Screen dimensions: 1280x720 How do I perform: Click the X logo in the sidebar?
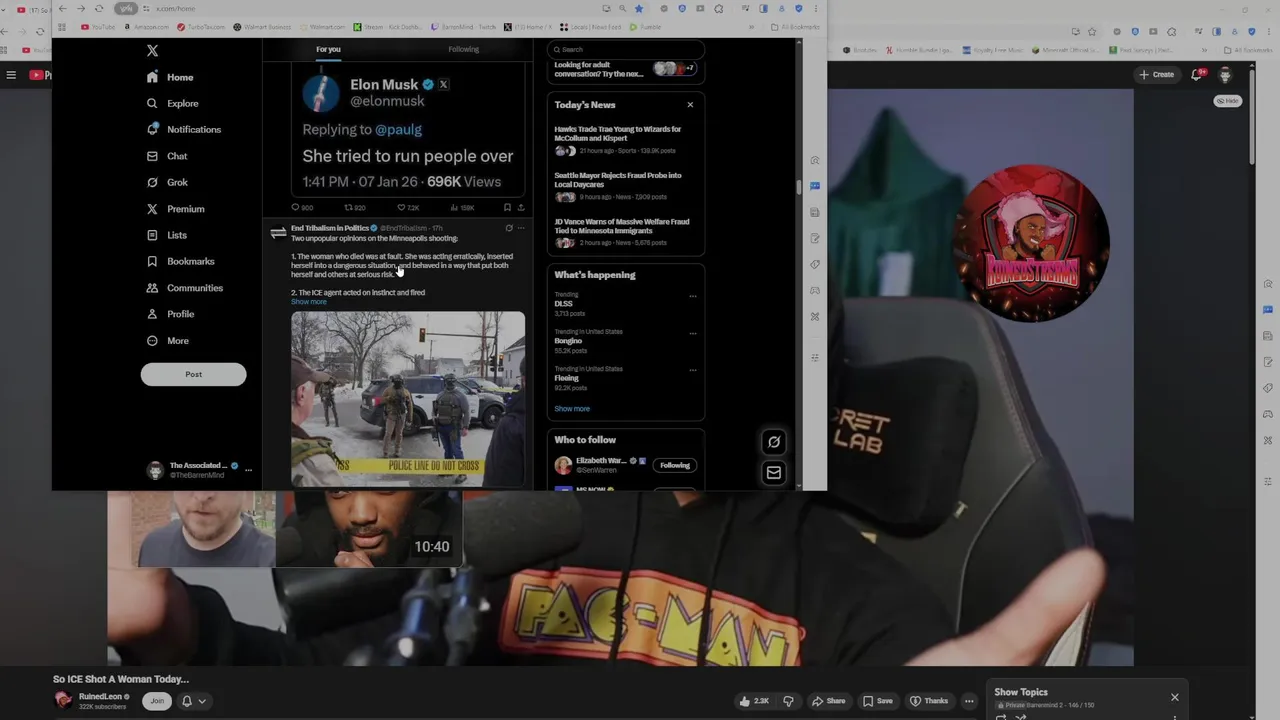(152, 50)
